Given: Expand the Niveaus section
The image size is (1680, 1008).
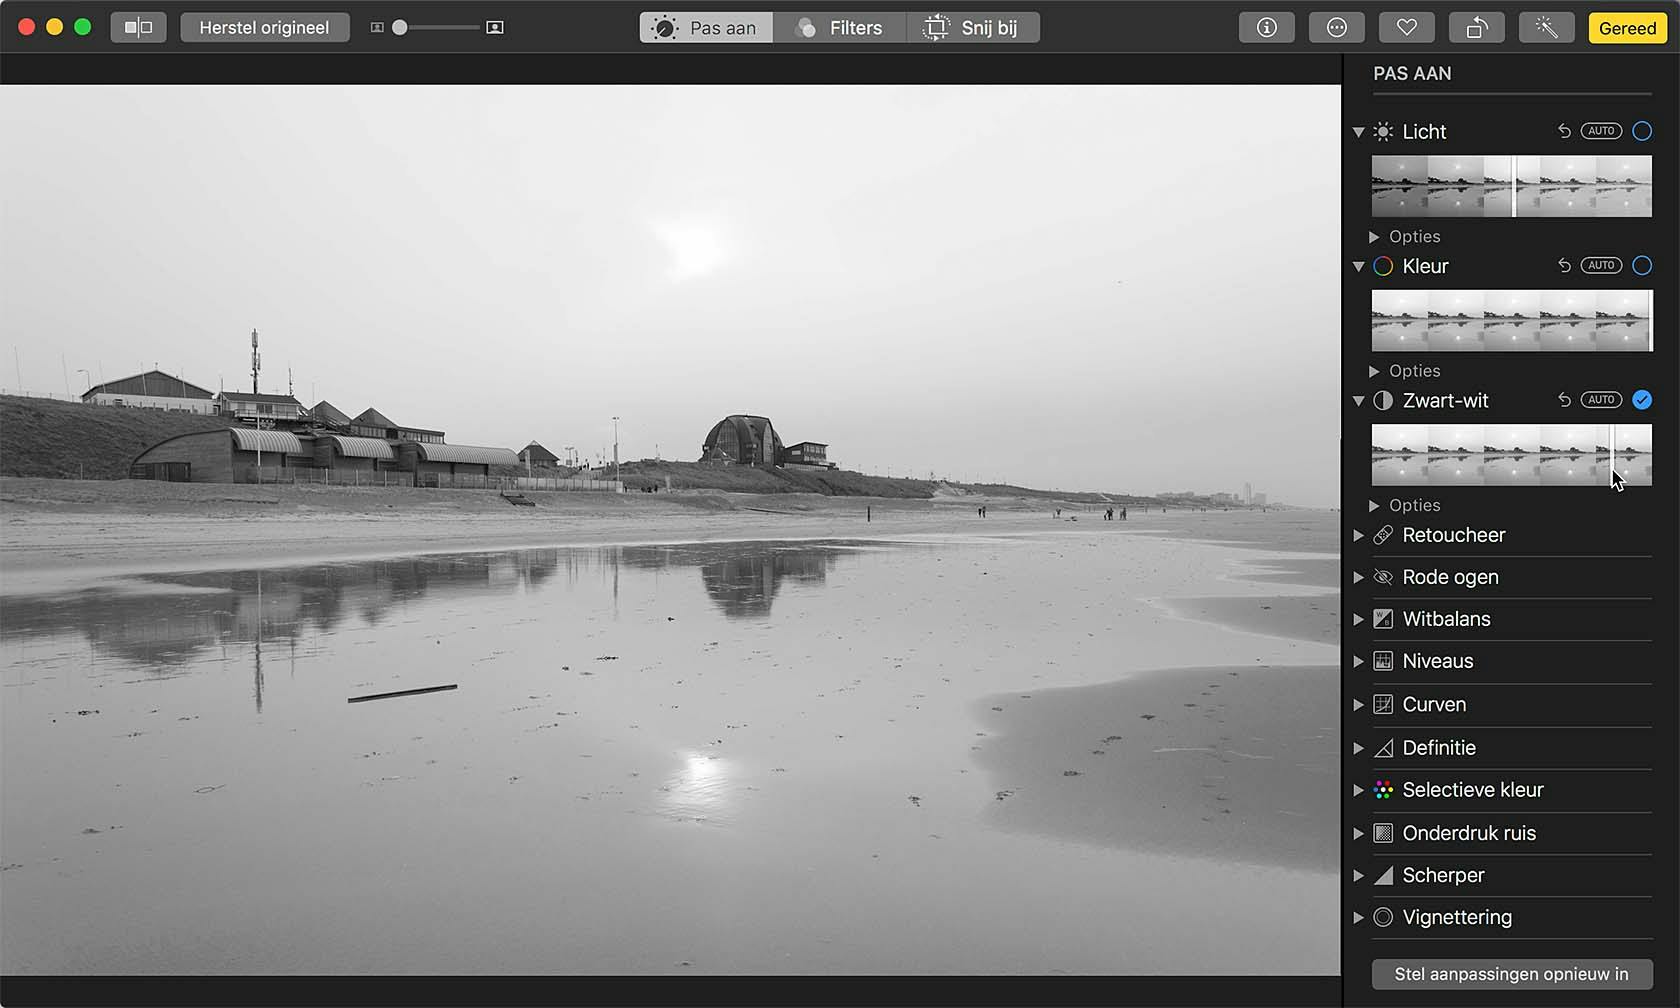Looking at the screenshot, I should point(1358,661).
